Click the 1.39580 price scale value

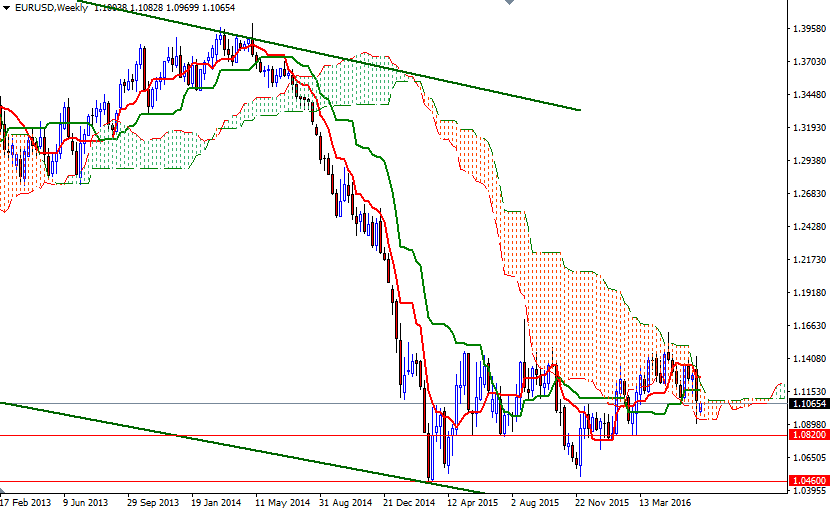tap(808, 29)
